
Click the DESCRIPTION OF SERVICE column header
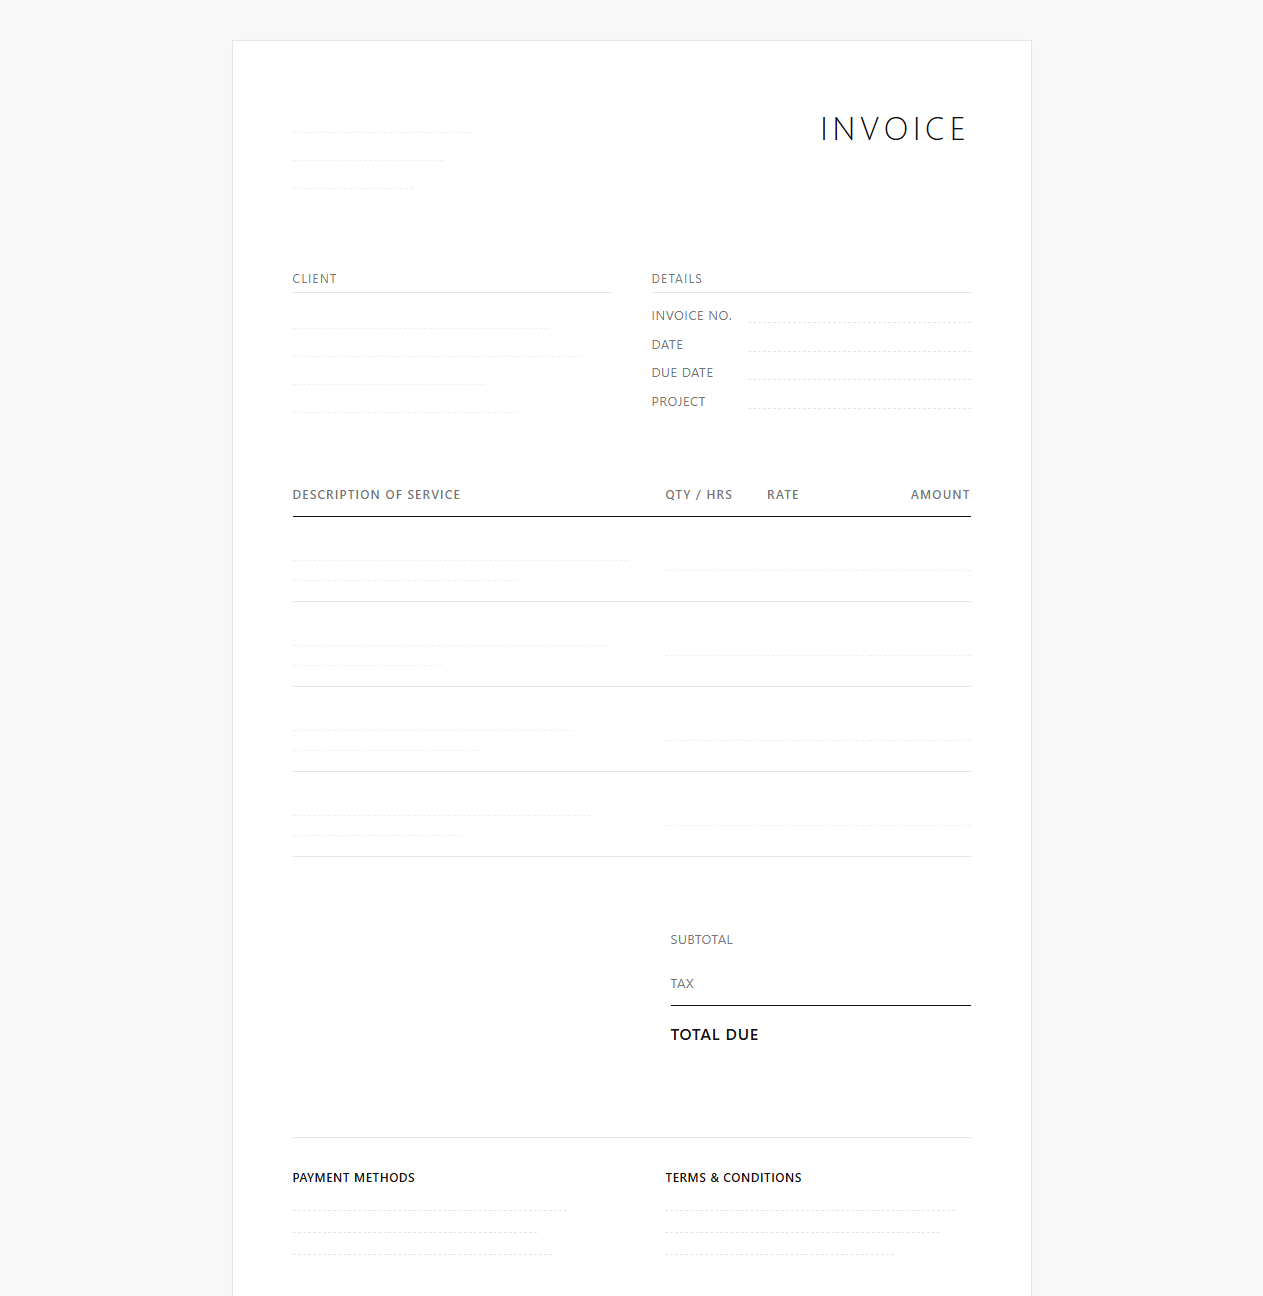point(376,495)
